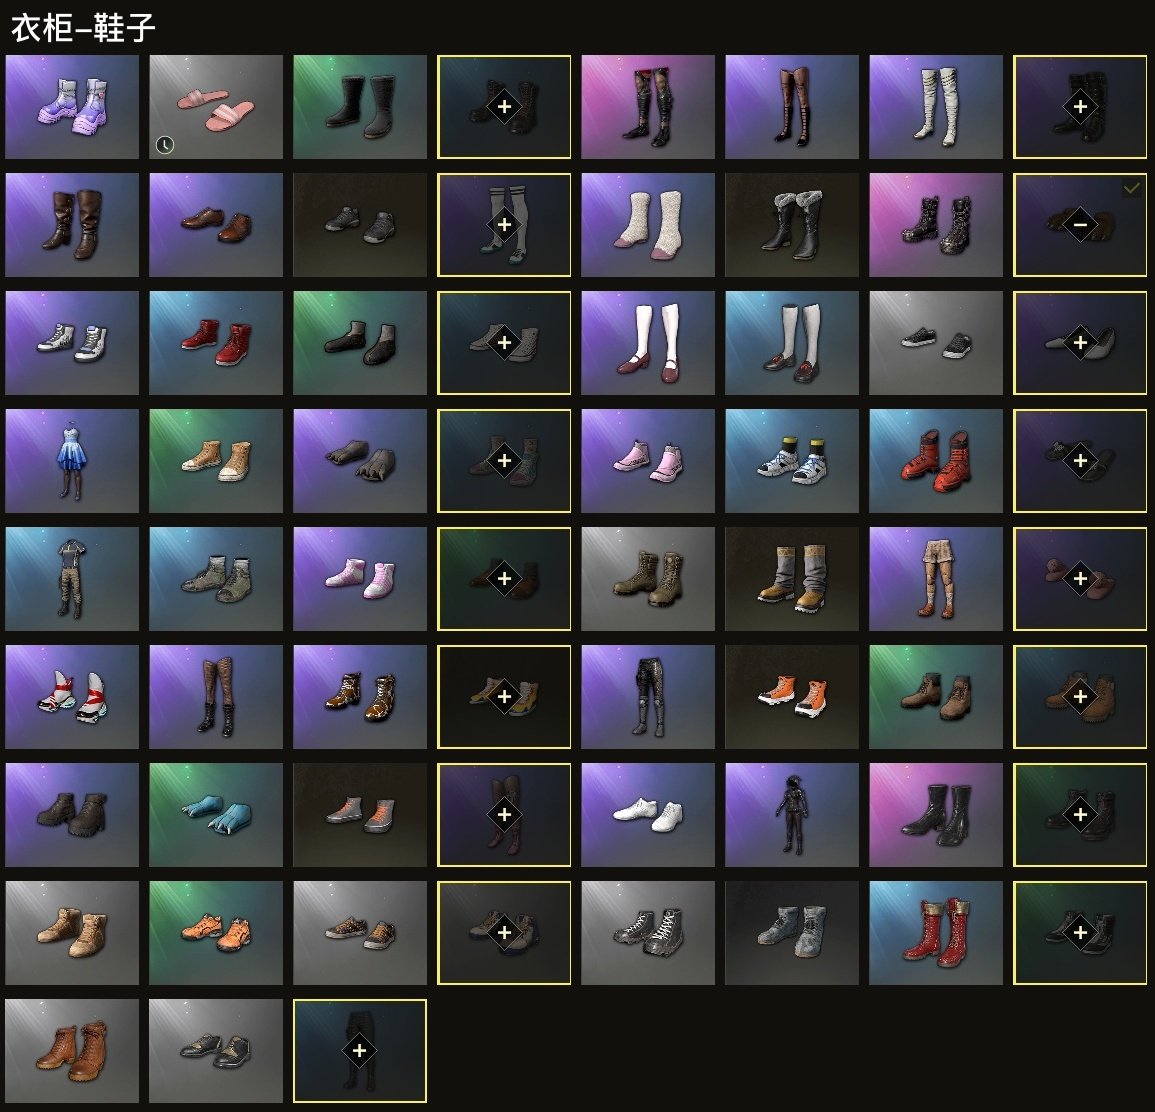Select white stockings with red Mary Janes
This screenshot has width=1155, height=1112.
pos(647,342)
